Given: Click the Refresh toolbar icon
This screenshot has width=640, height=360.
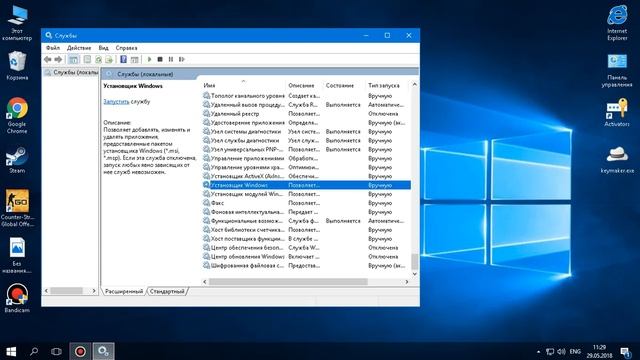Looking at the screenshot, I should pyautogui.click(x=98, y=60).
